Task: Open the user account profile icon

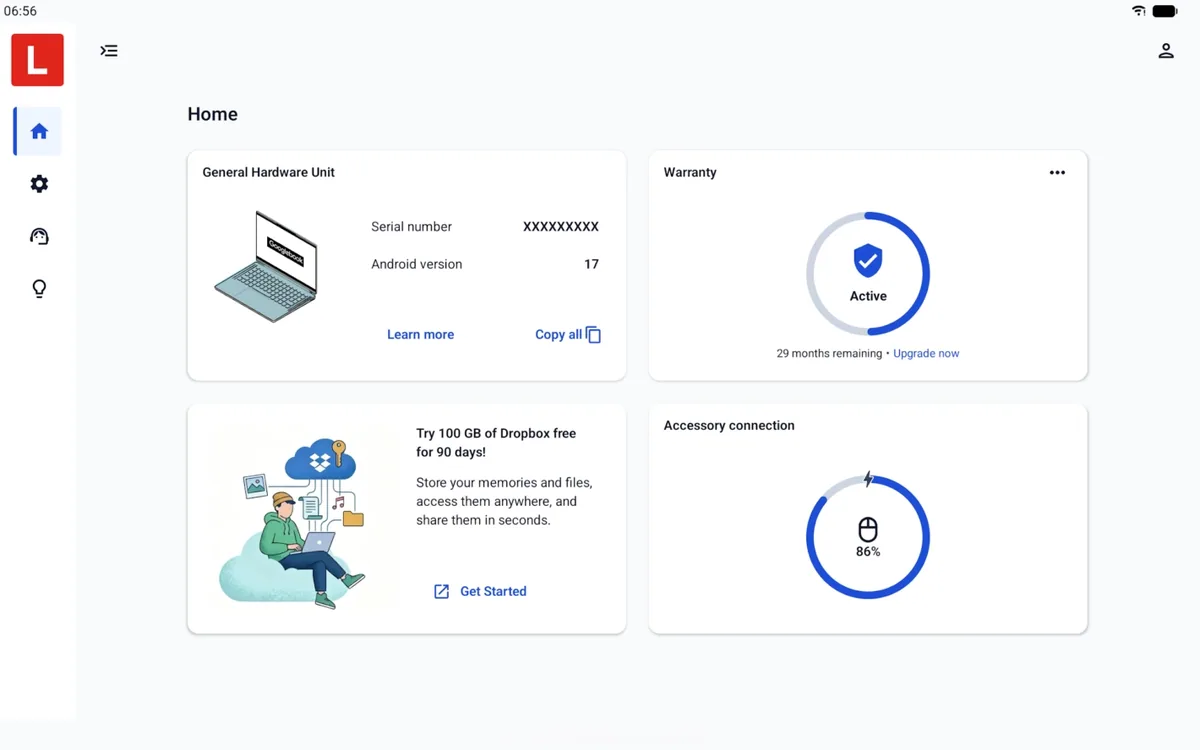Action: tap(1166, 51)
